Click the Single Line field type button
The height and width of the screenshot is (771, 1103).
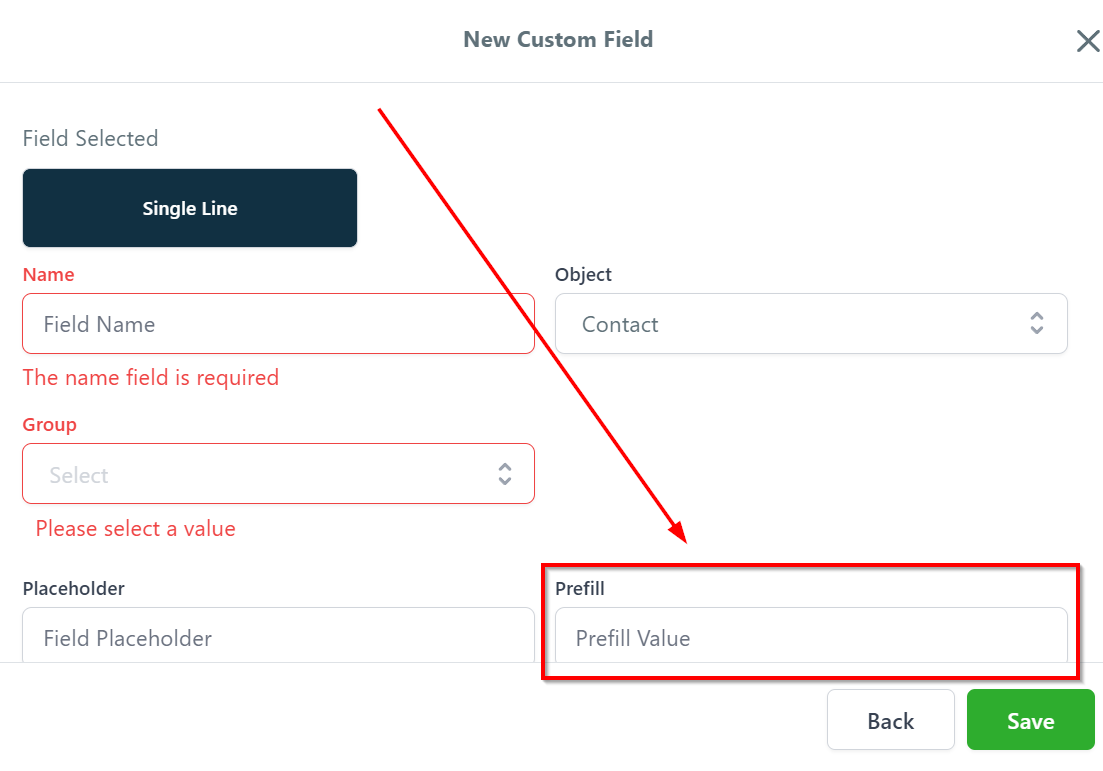190,208
